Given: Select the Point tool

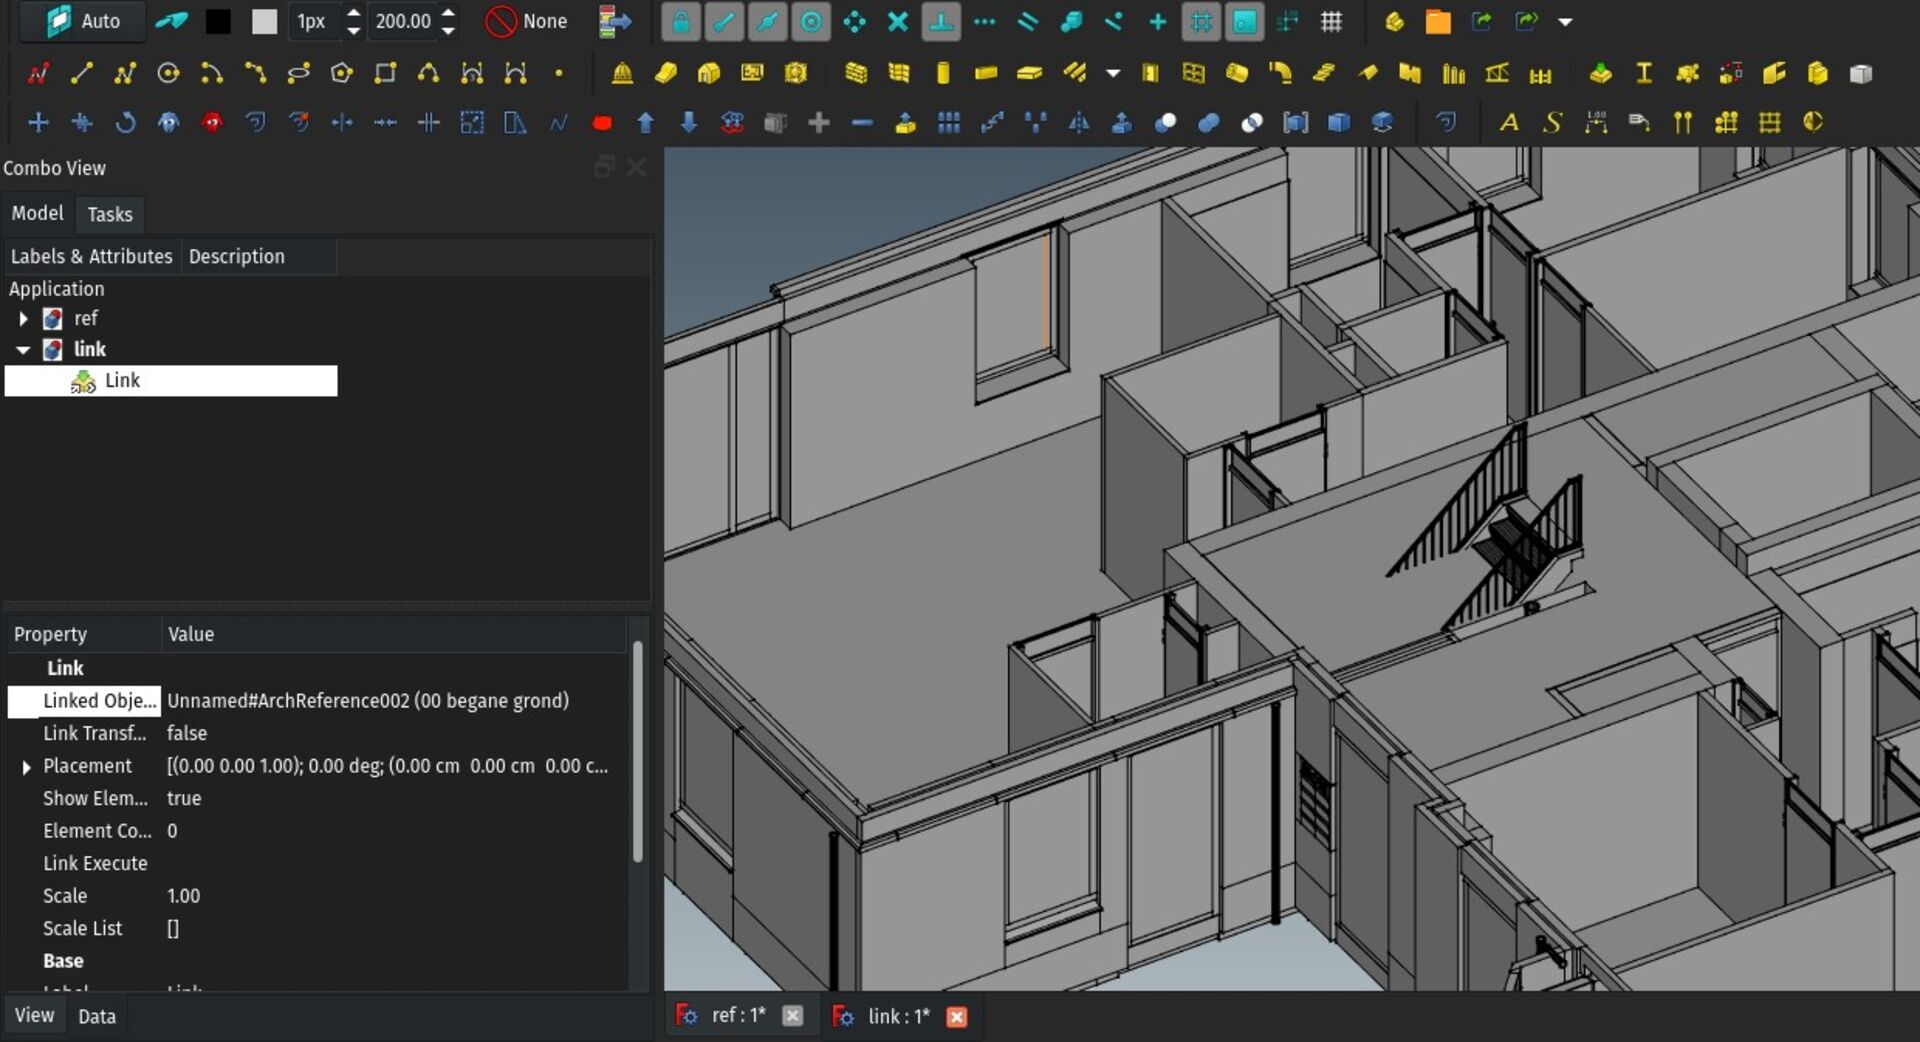Looking at the screenshot, I should [x=559, y=73].
